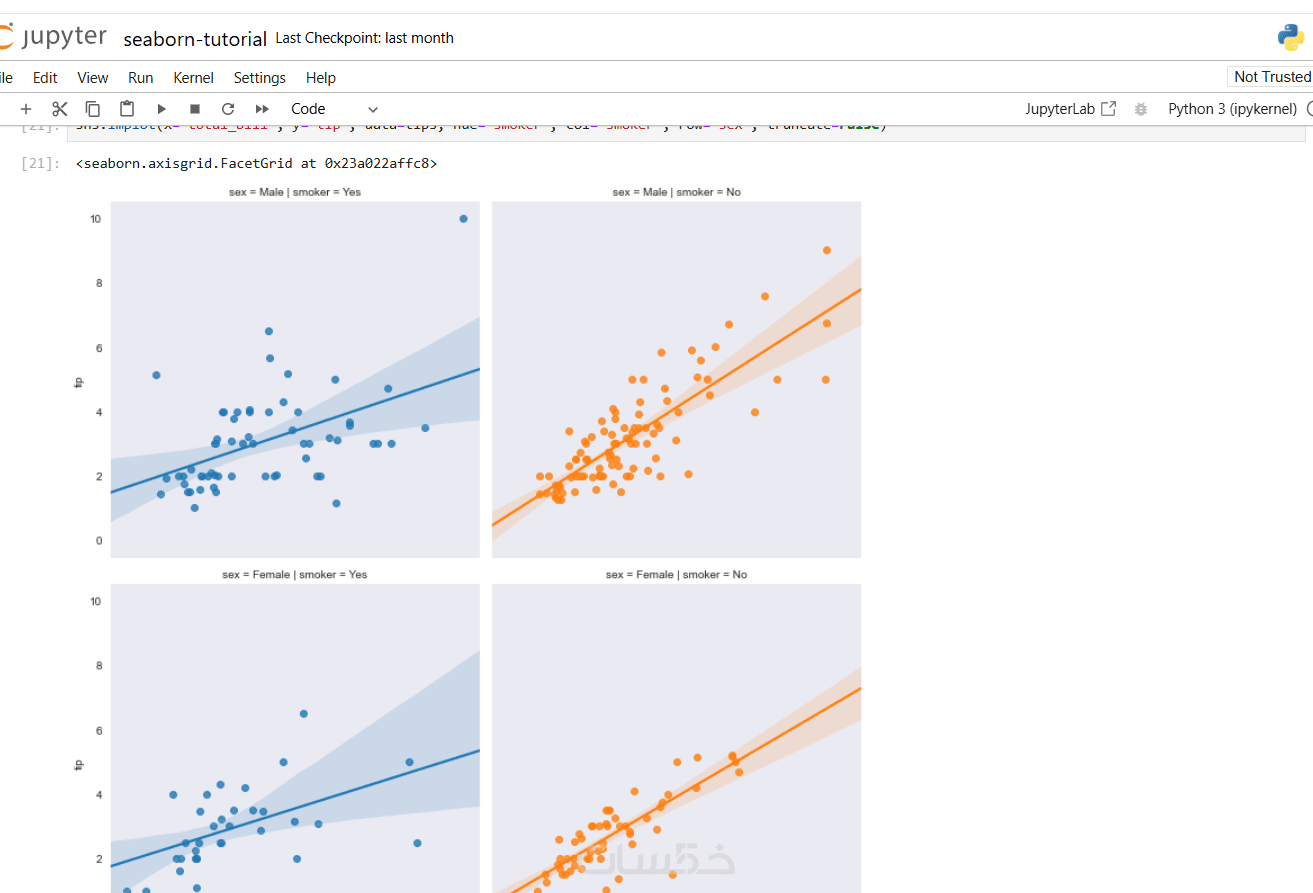This screenshot has height=893, width=1313.
Task: Open the cell type Code dropdown
Action: pos(334,109)
